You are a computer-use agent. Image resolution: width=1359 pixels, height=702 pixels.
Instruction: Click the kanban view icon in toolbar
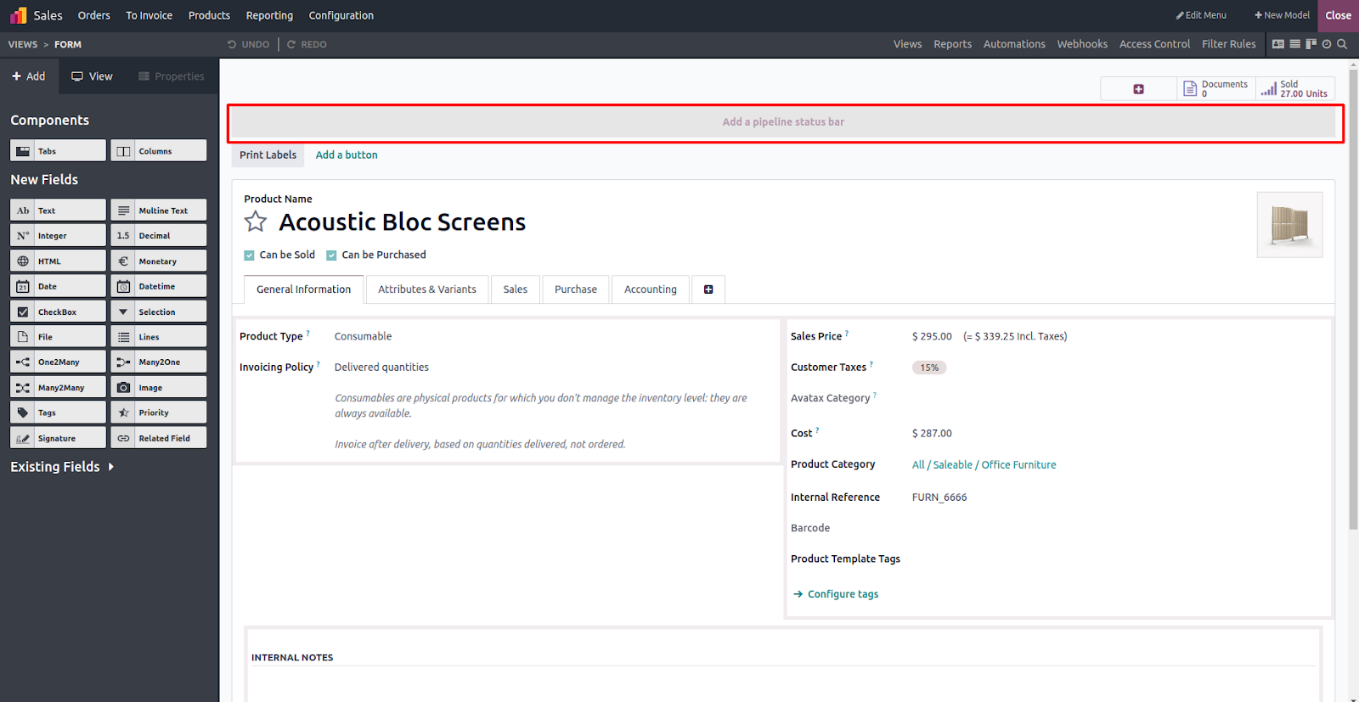pyautogui.click(x=1310, y=44)
